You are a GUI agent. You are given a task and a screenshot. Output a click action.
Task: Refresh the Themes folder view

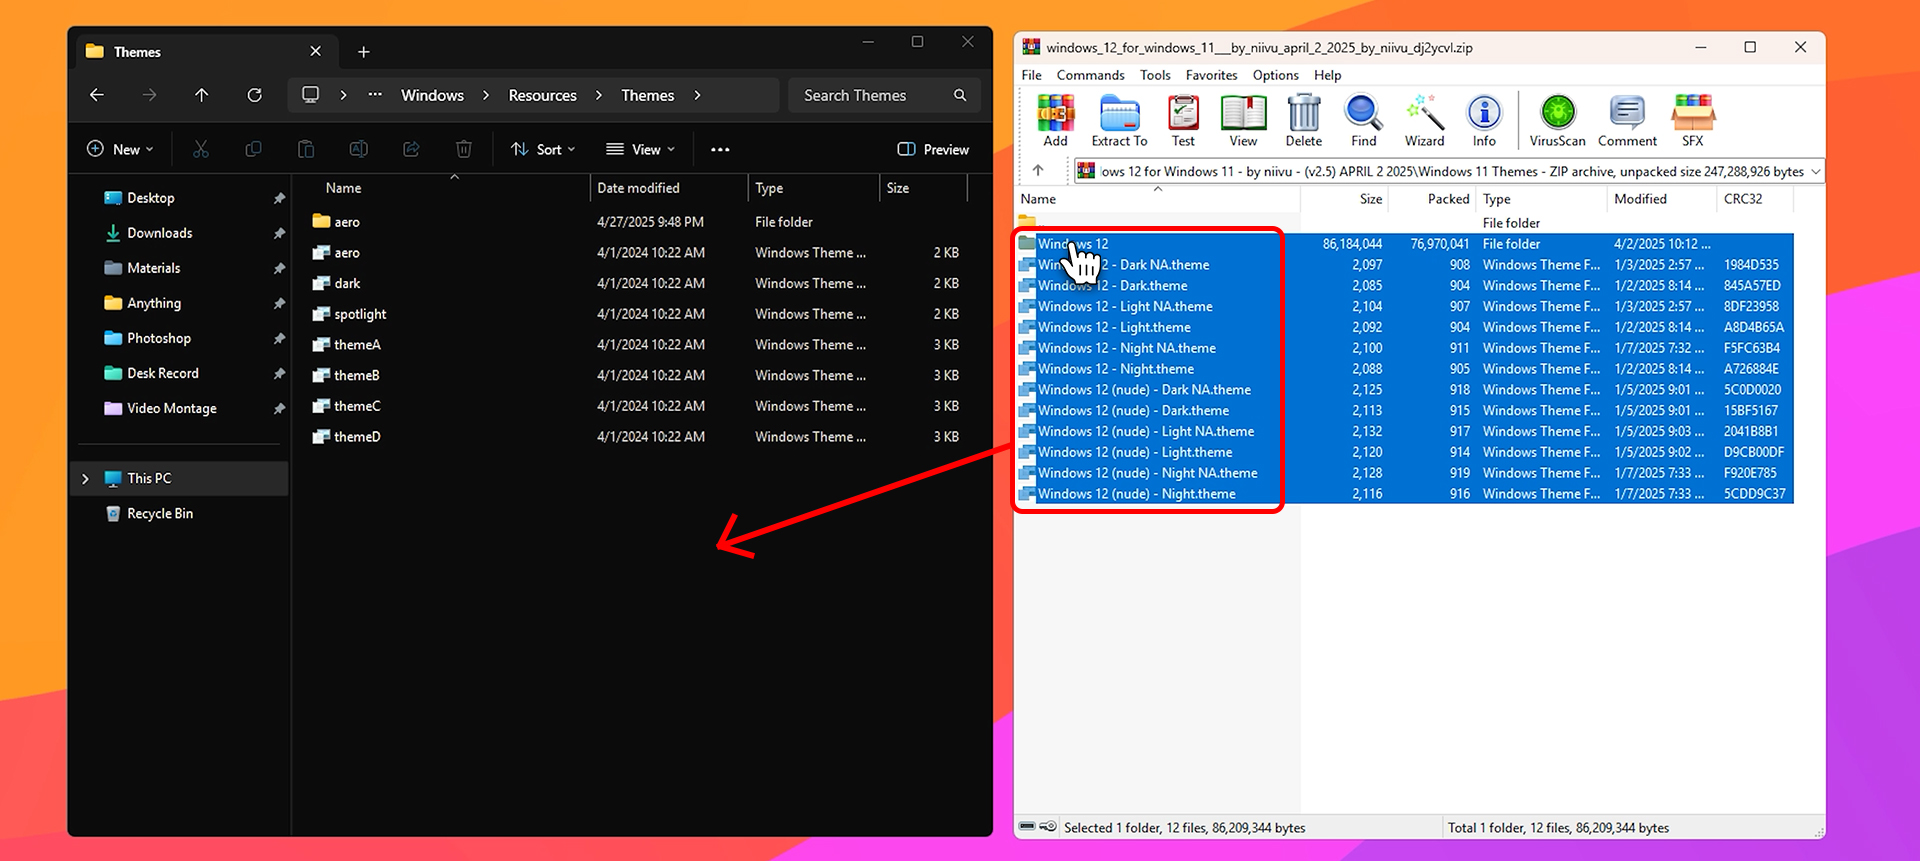255,95
